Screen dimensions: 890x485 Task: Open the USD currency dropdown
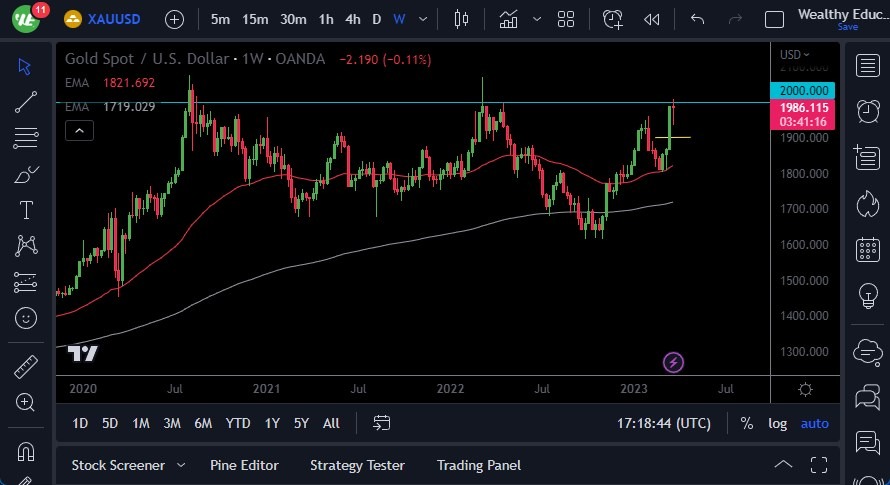coord(795,54)
